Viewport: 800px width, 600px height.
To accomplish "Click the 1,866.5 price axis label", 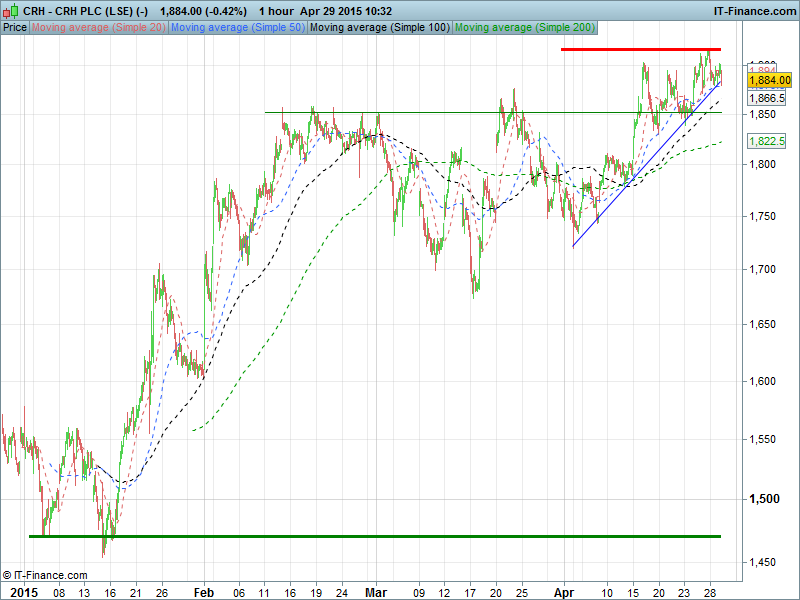I will [x=768, y=99].
